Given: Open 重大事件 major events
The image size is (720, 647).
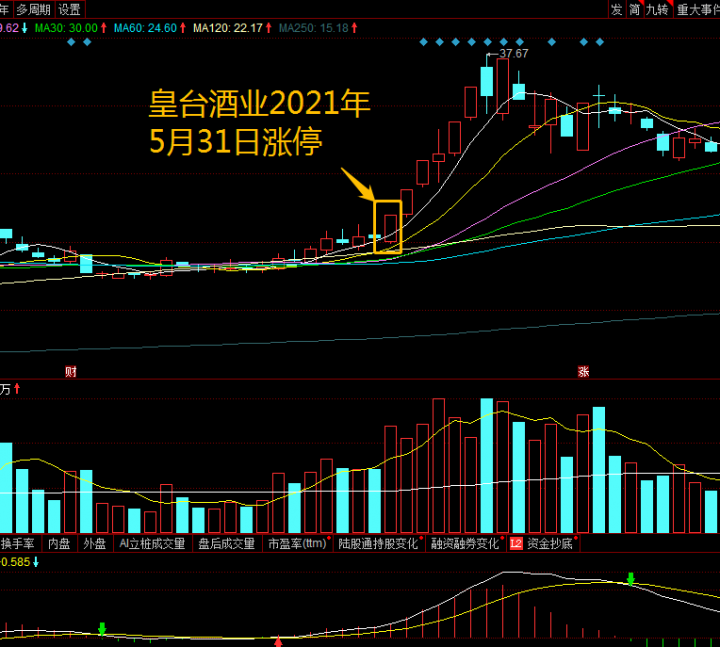Looking at the screenshot, I should point(697,9).
